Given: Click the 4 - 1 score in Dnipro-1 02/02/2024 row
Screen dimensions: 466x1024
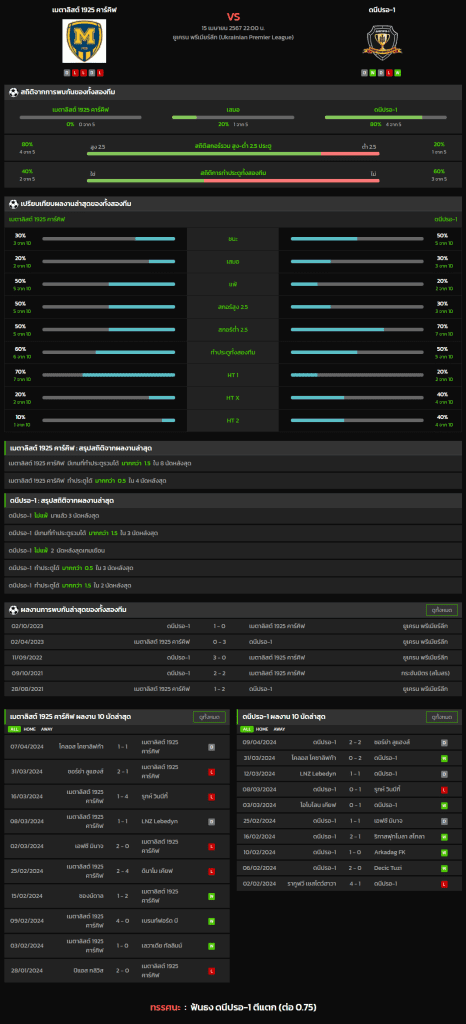Looking at the screenshot, I should 355,884.
